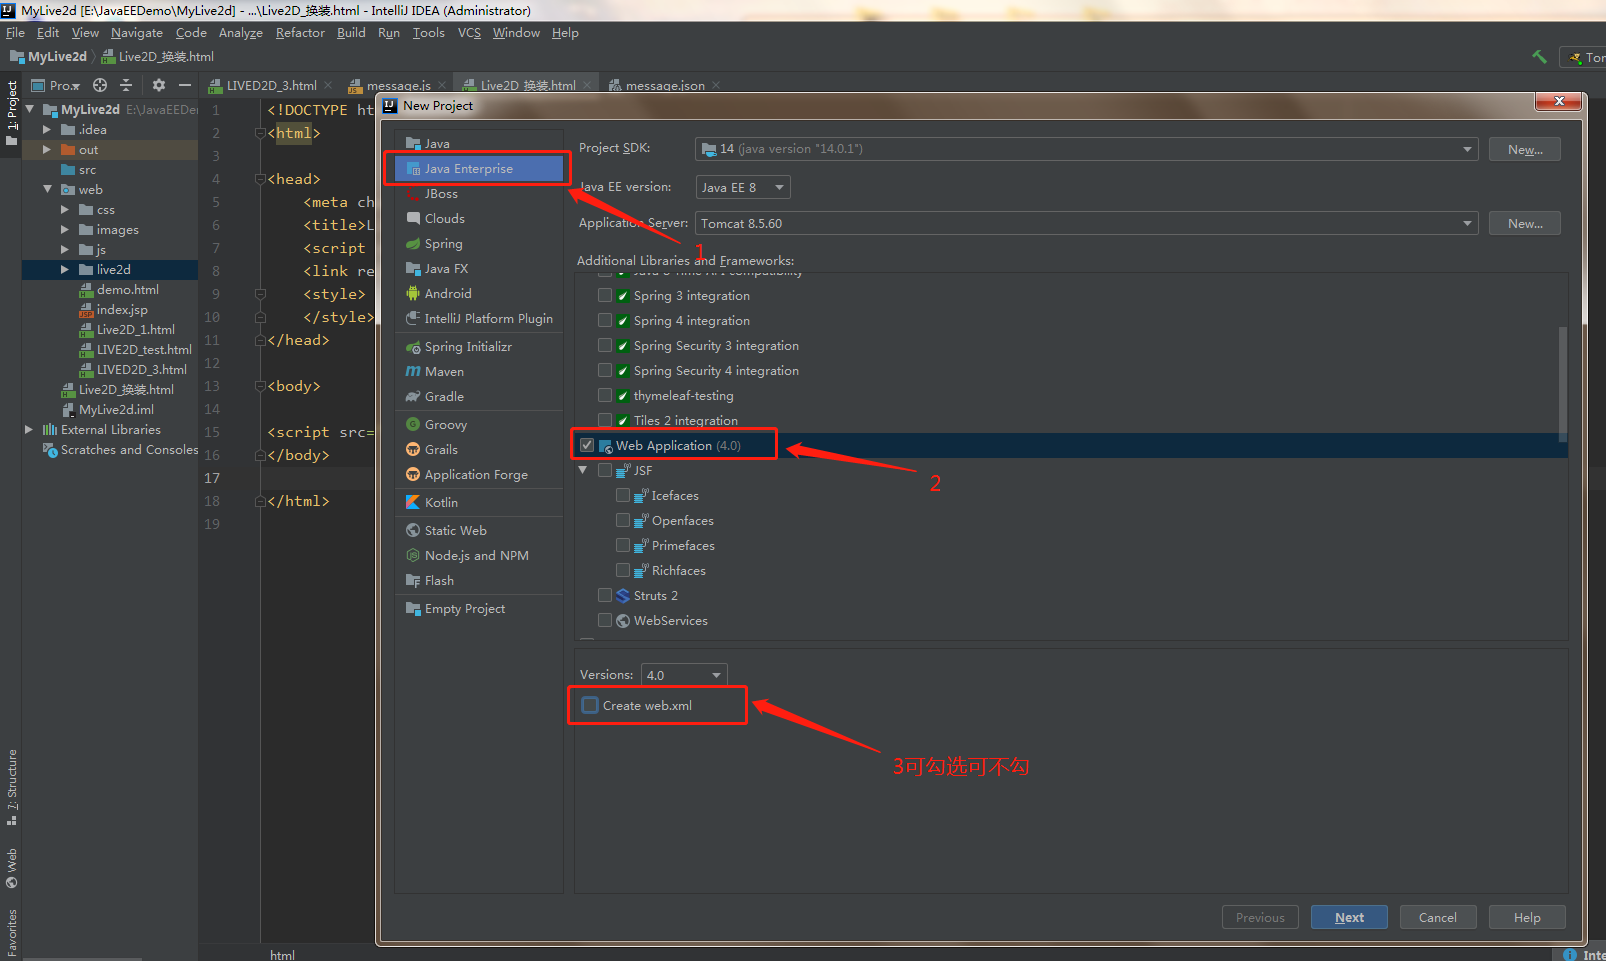Select Java Enterprise project type
The image size is (1606, 961).
tap(479, 169)
